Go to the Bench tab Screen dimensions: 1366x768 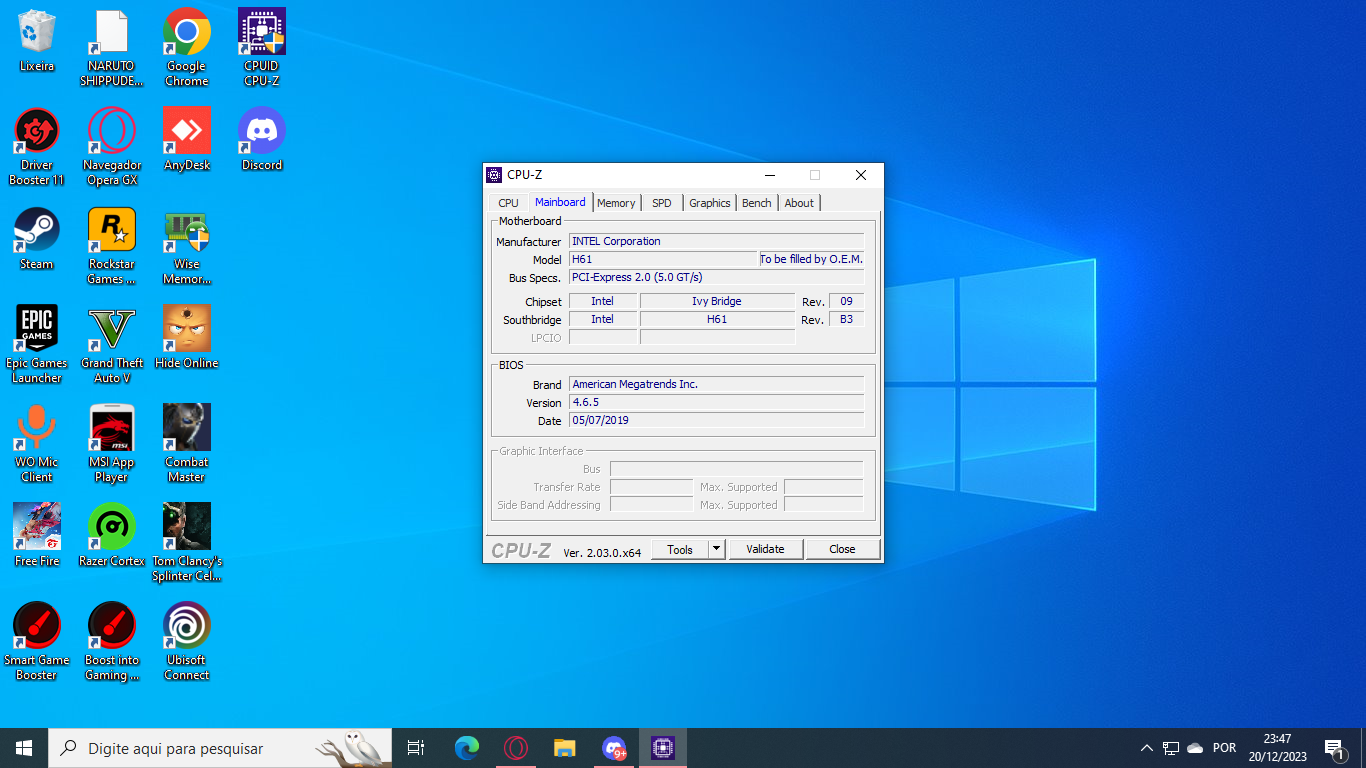pyautogui.click(x=757, y=203)
